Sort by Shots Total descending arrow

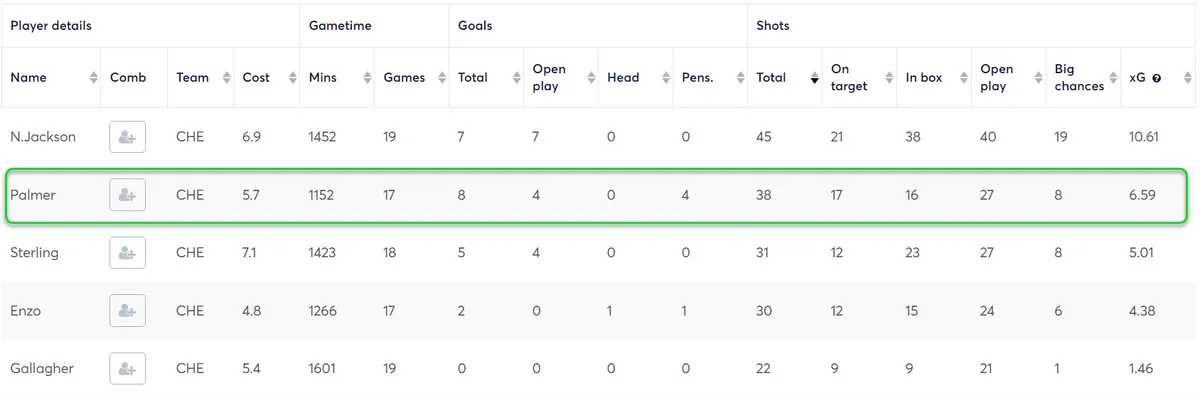(814, 78)
